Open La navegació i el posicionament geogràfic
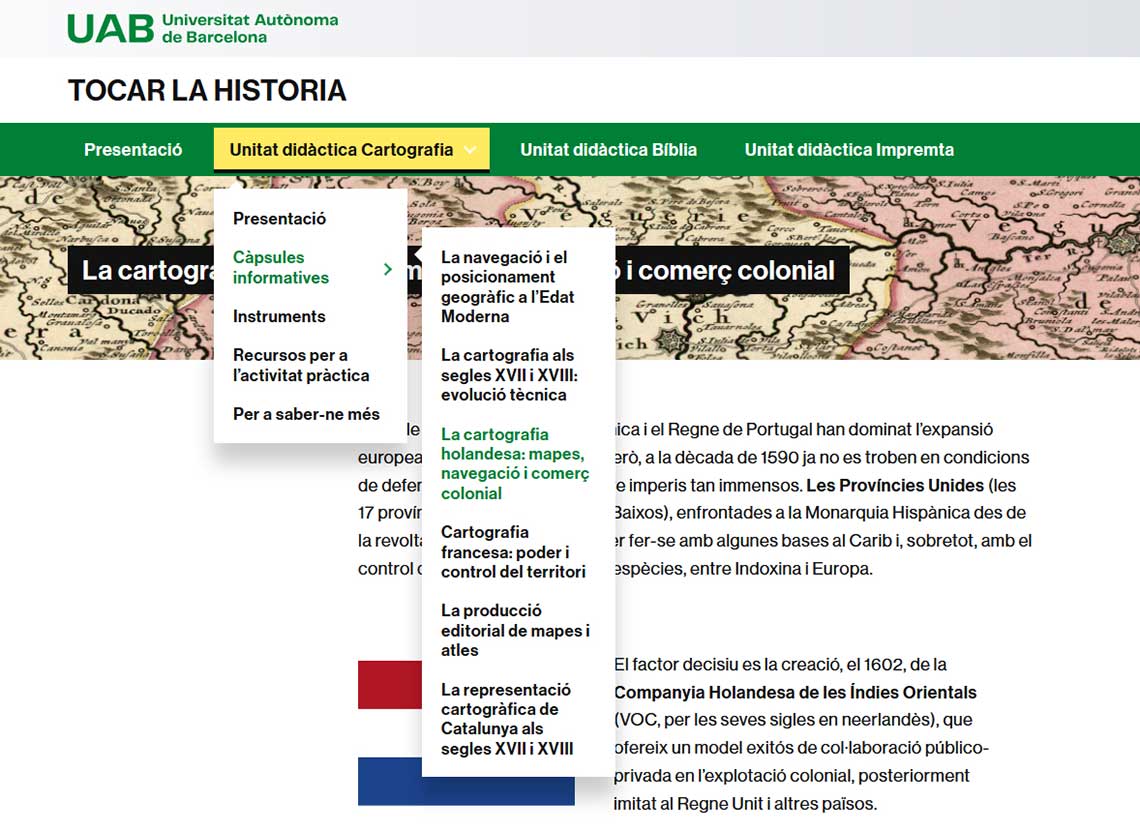Image resolution: width=1140 pixels, height=831 pixels. (507, 286)
